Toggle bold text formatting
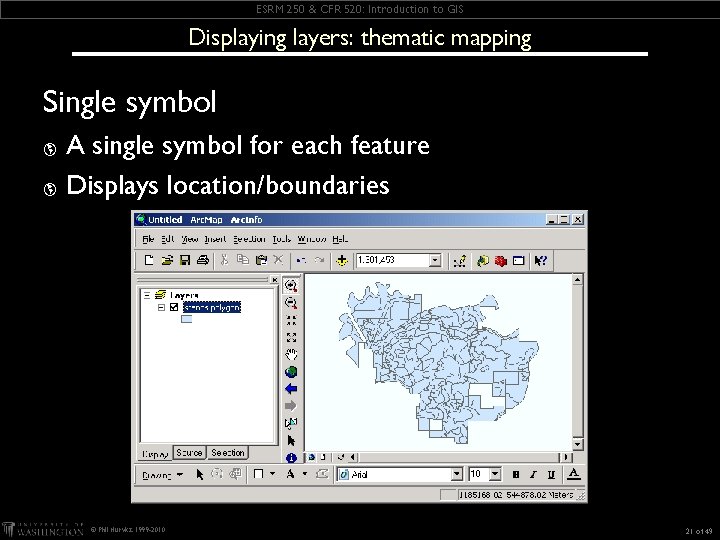The width and height of the screenshot is (720, 540). [x=516, y=474]
